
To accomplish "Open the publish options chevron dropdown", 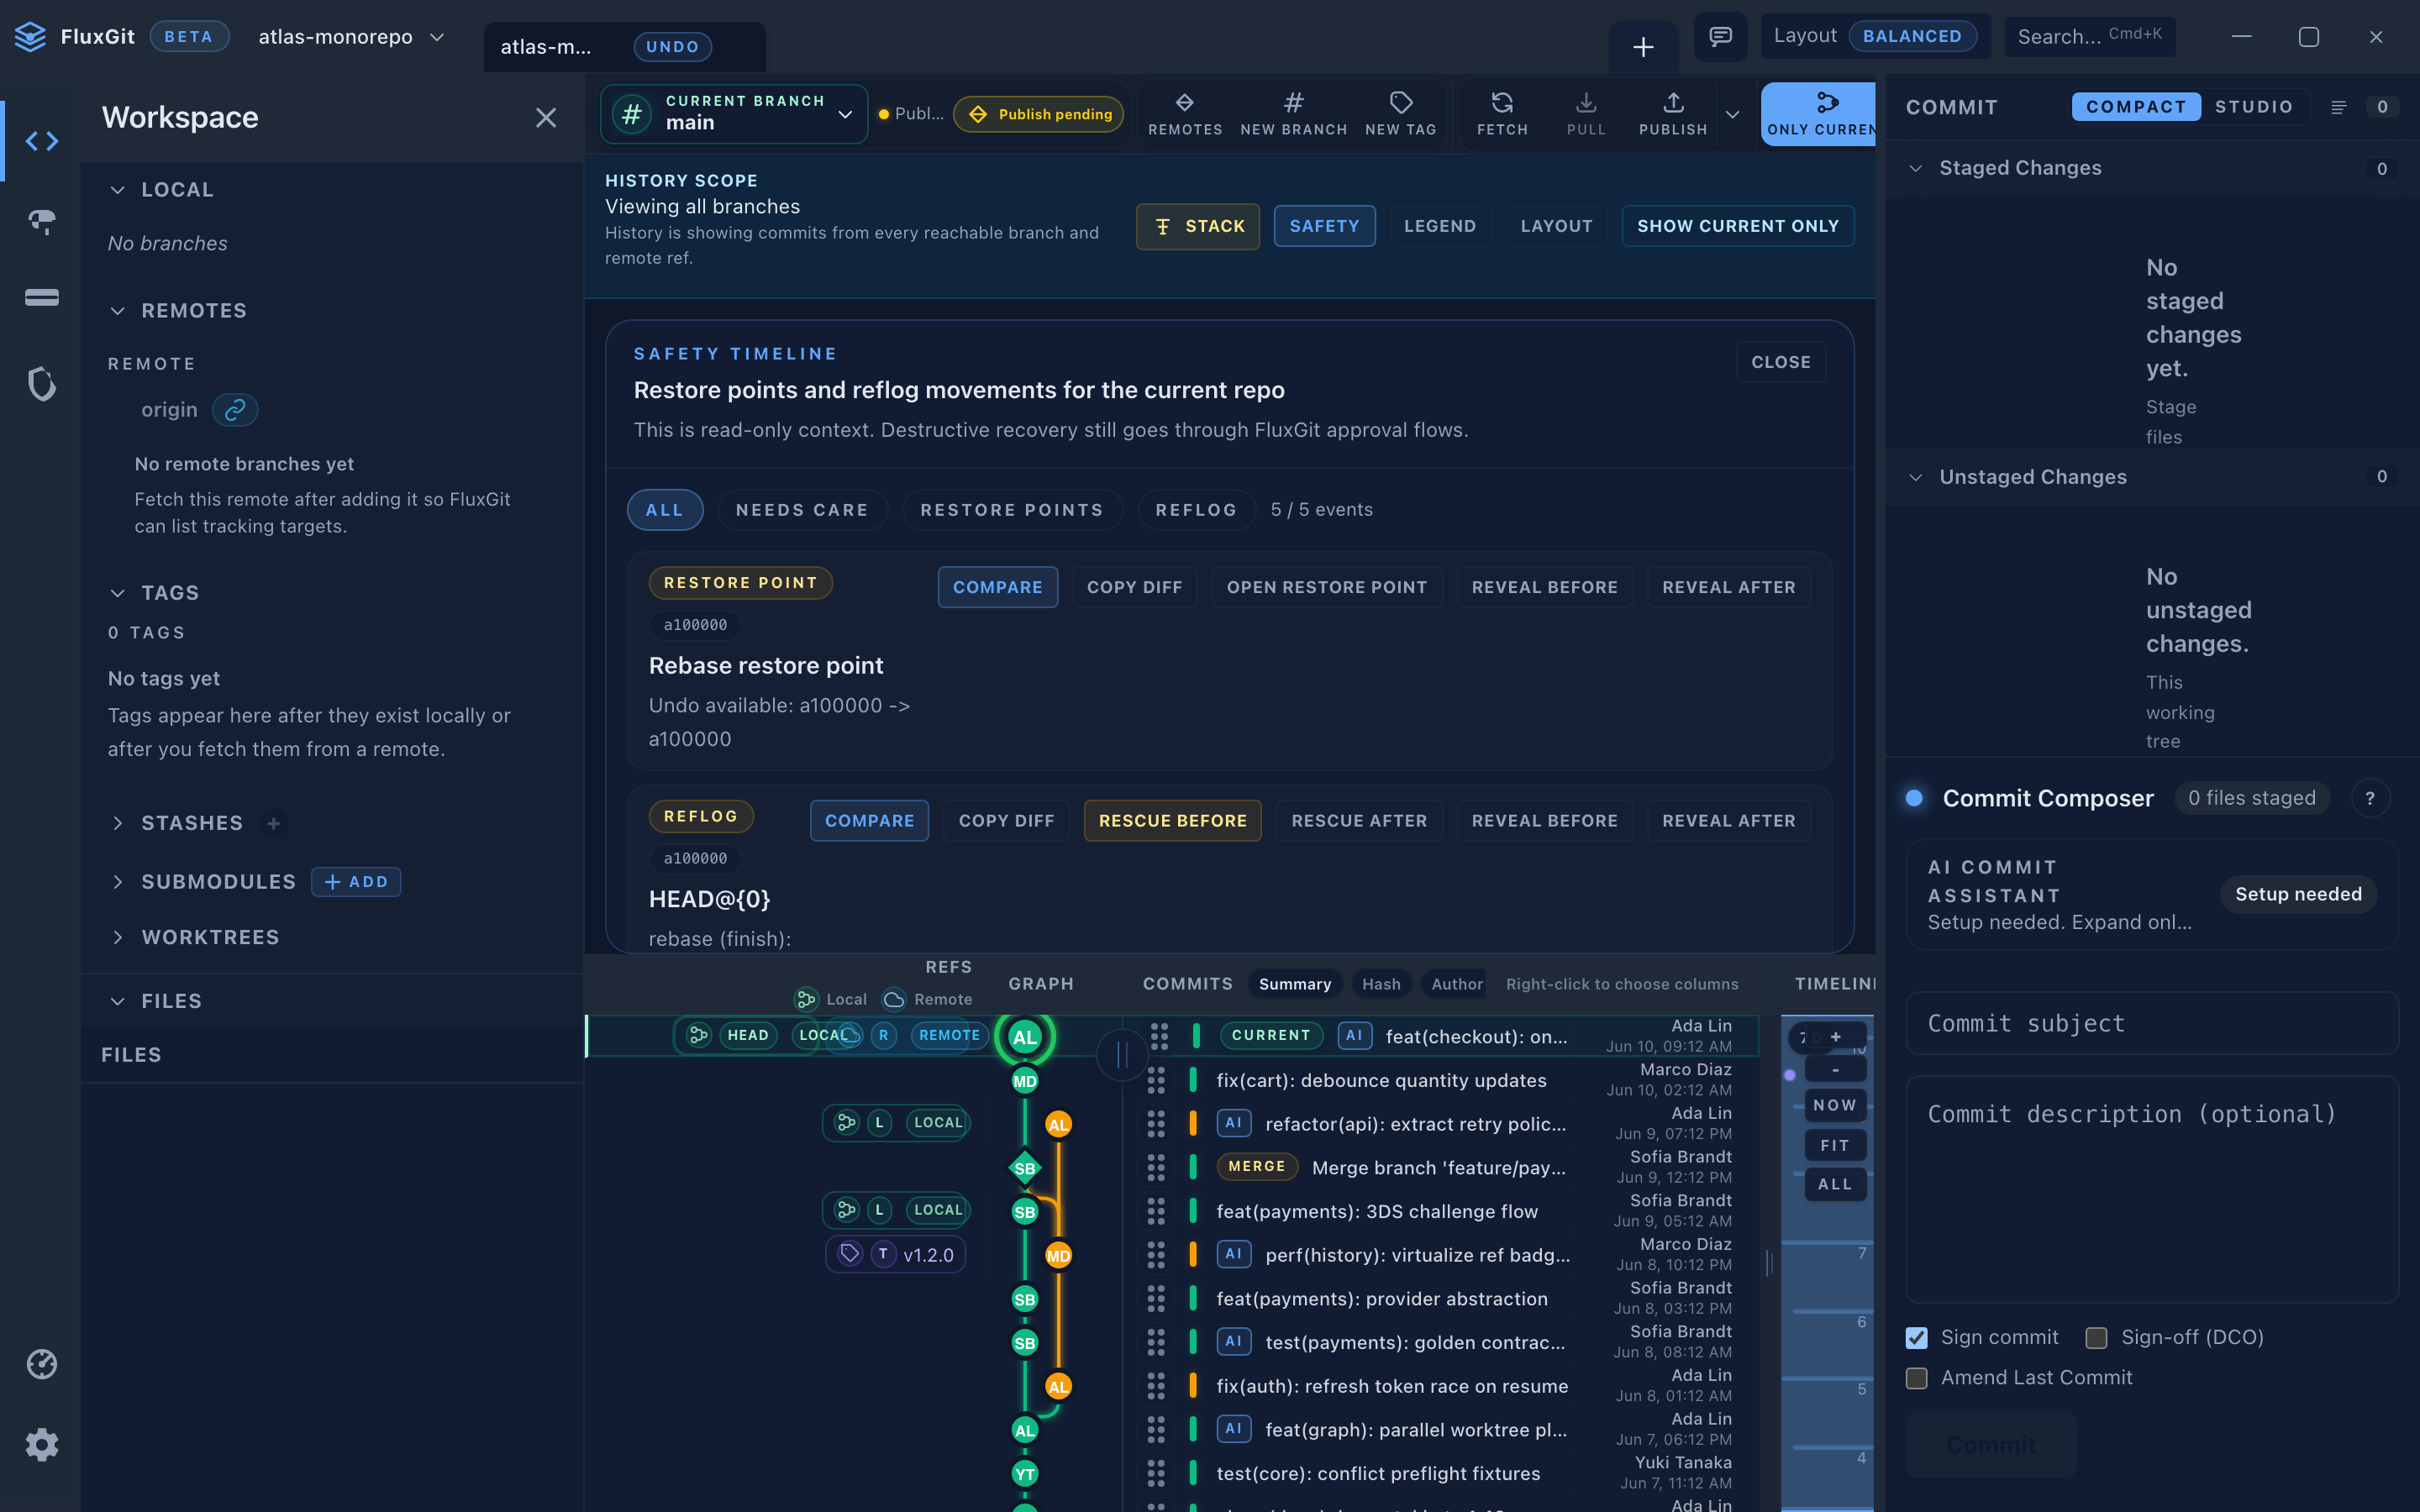I will pos(1733,114).
